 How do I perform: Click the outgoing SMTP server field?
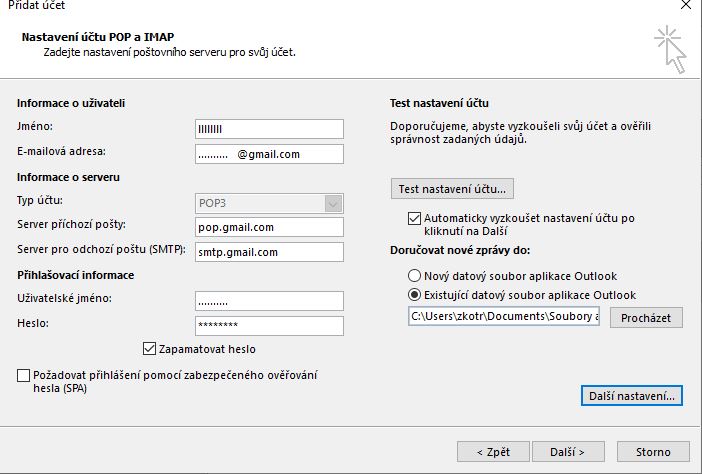click(270, 252)
